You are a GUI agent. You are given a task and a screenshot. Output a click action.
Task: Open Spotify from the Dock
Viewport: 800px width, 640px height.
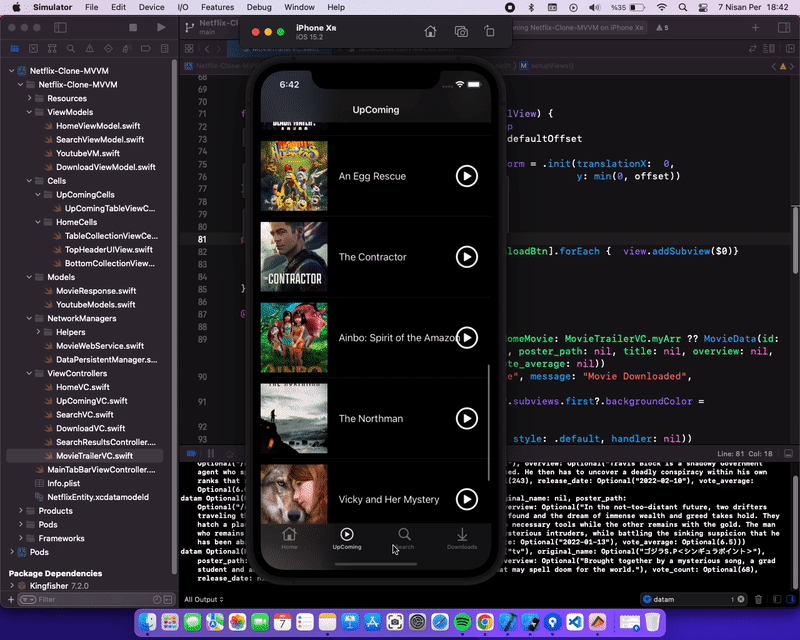click(x=462, y=622)
